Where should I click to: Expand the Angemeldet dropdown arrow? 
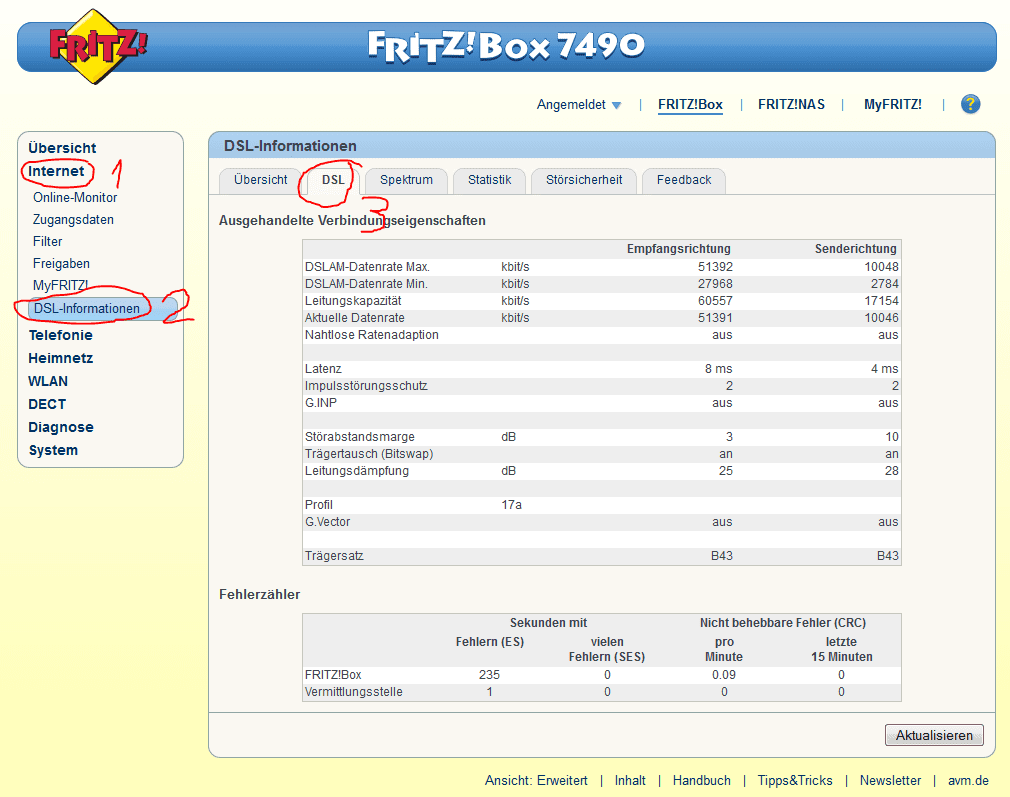[x=616, y=105]
